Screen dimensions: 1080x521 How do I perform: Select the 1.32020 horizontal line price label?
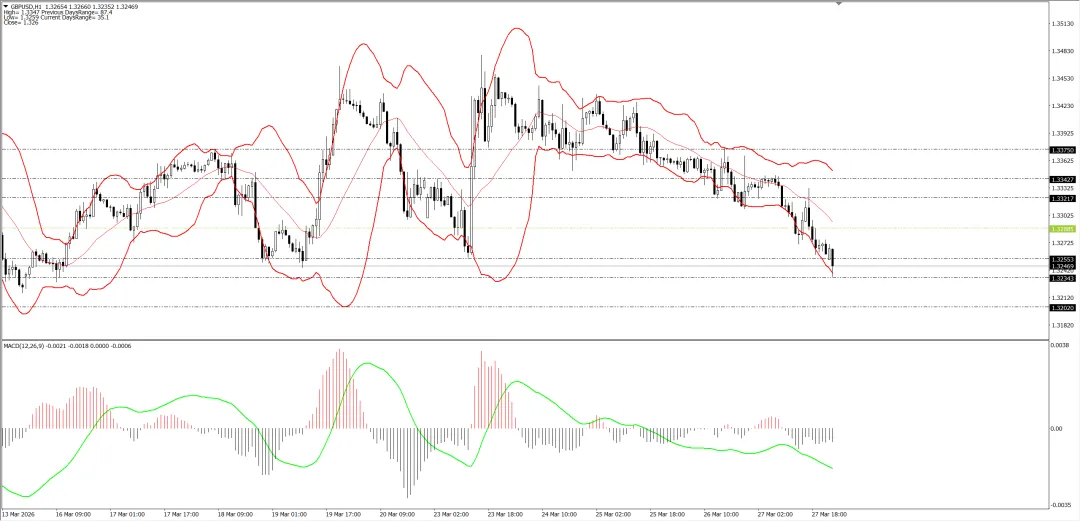pyautogui.click(x=1062, y=307)
